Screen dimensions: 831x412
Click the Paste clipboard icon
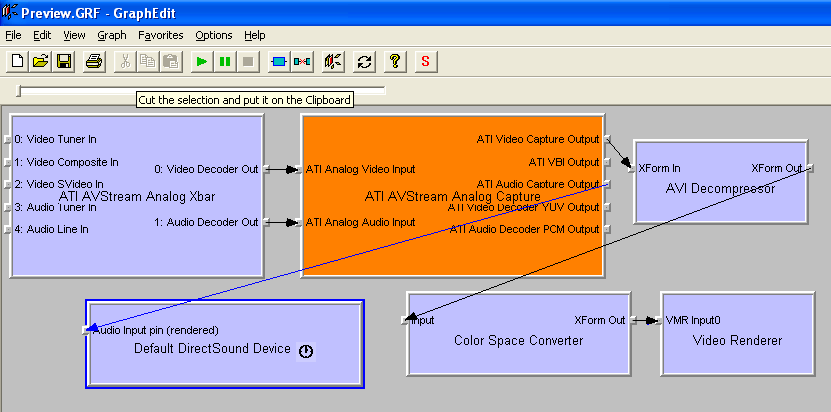tap(171, 62)
